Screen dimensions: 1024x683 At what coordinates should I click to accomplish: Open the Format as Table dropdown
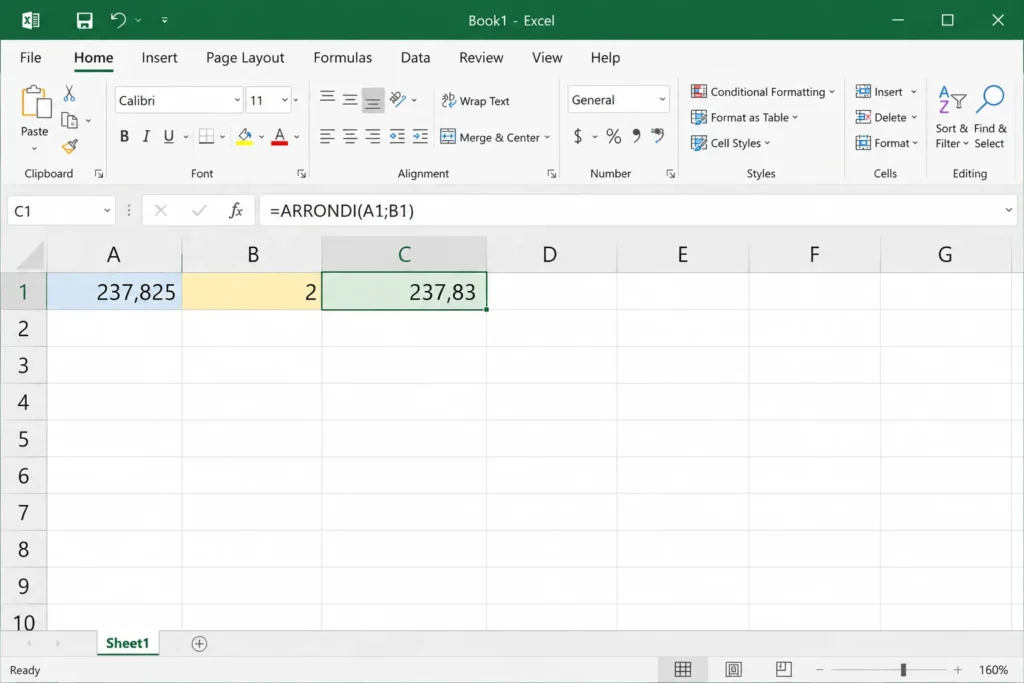pyautogui.click(x=744, y=118)
